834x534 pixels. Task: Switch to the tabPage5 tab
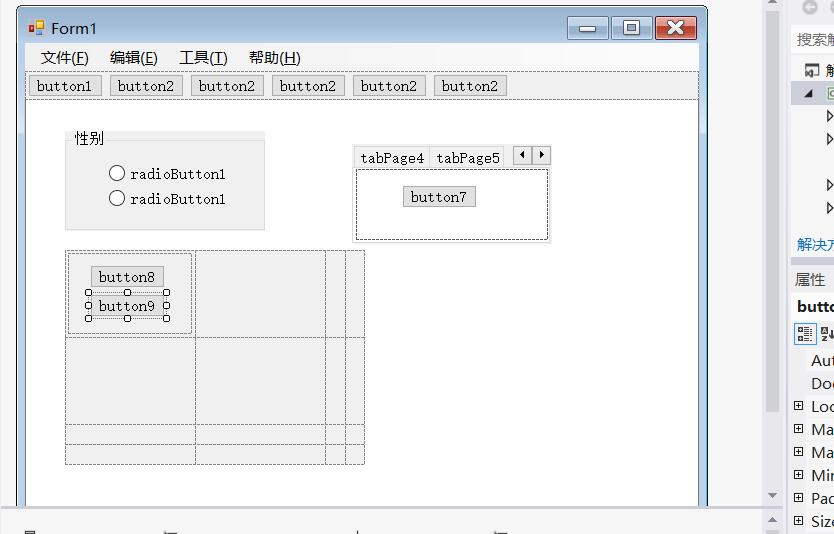468,158
